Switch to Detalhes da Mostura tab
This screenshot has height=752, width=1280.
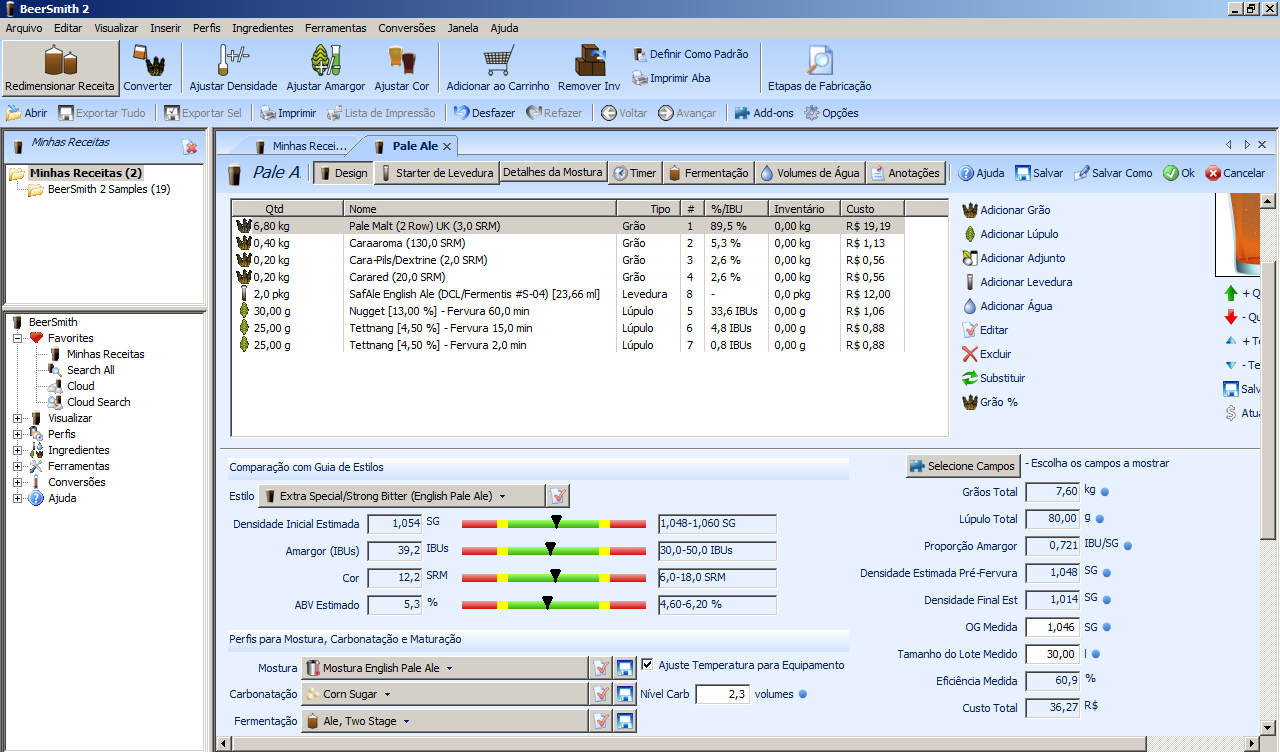pyautogui.click(x=553, y=173)
